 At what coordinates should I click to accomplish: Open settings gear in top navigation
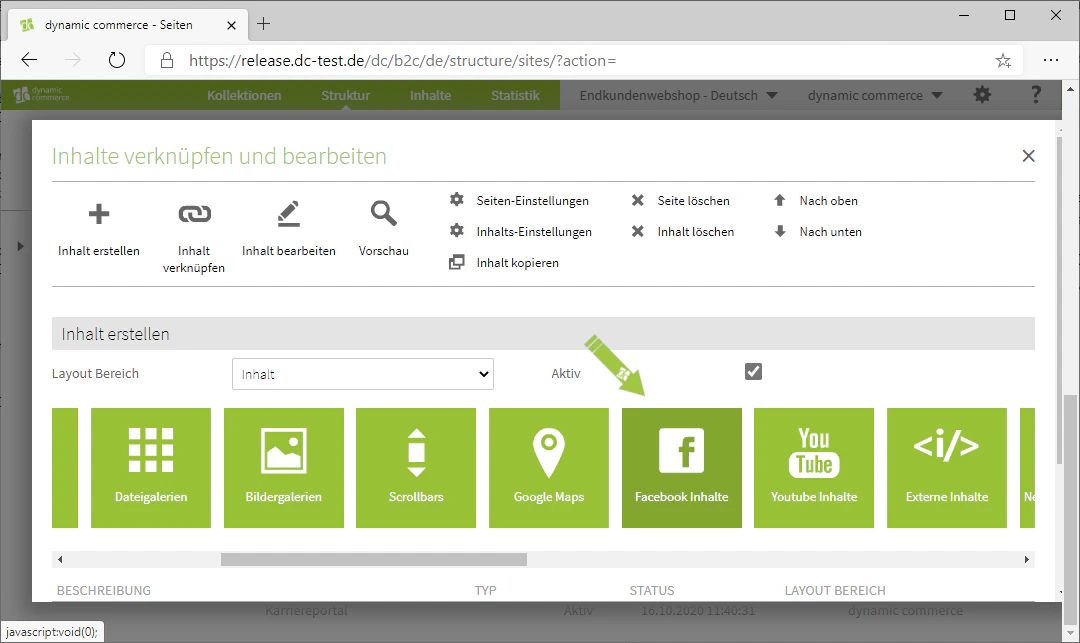pyautogui.click(x=982, y=95)
